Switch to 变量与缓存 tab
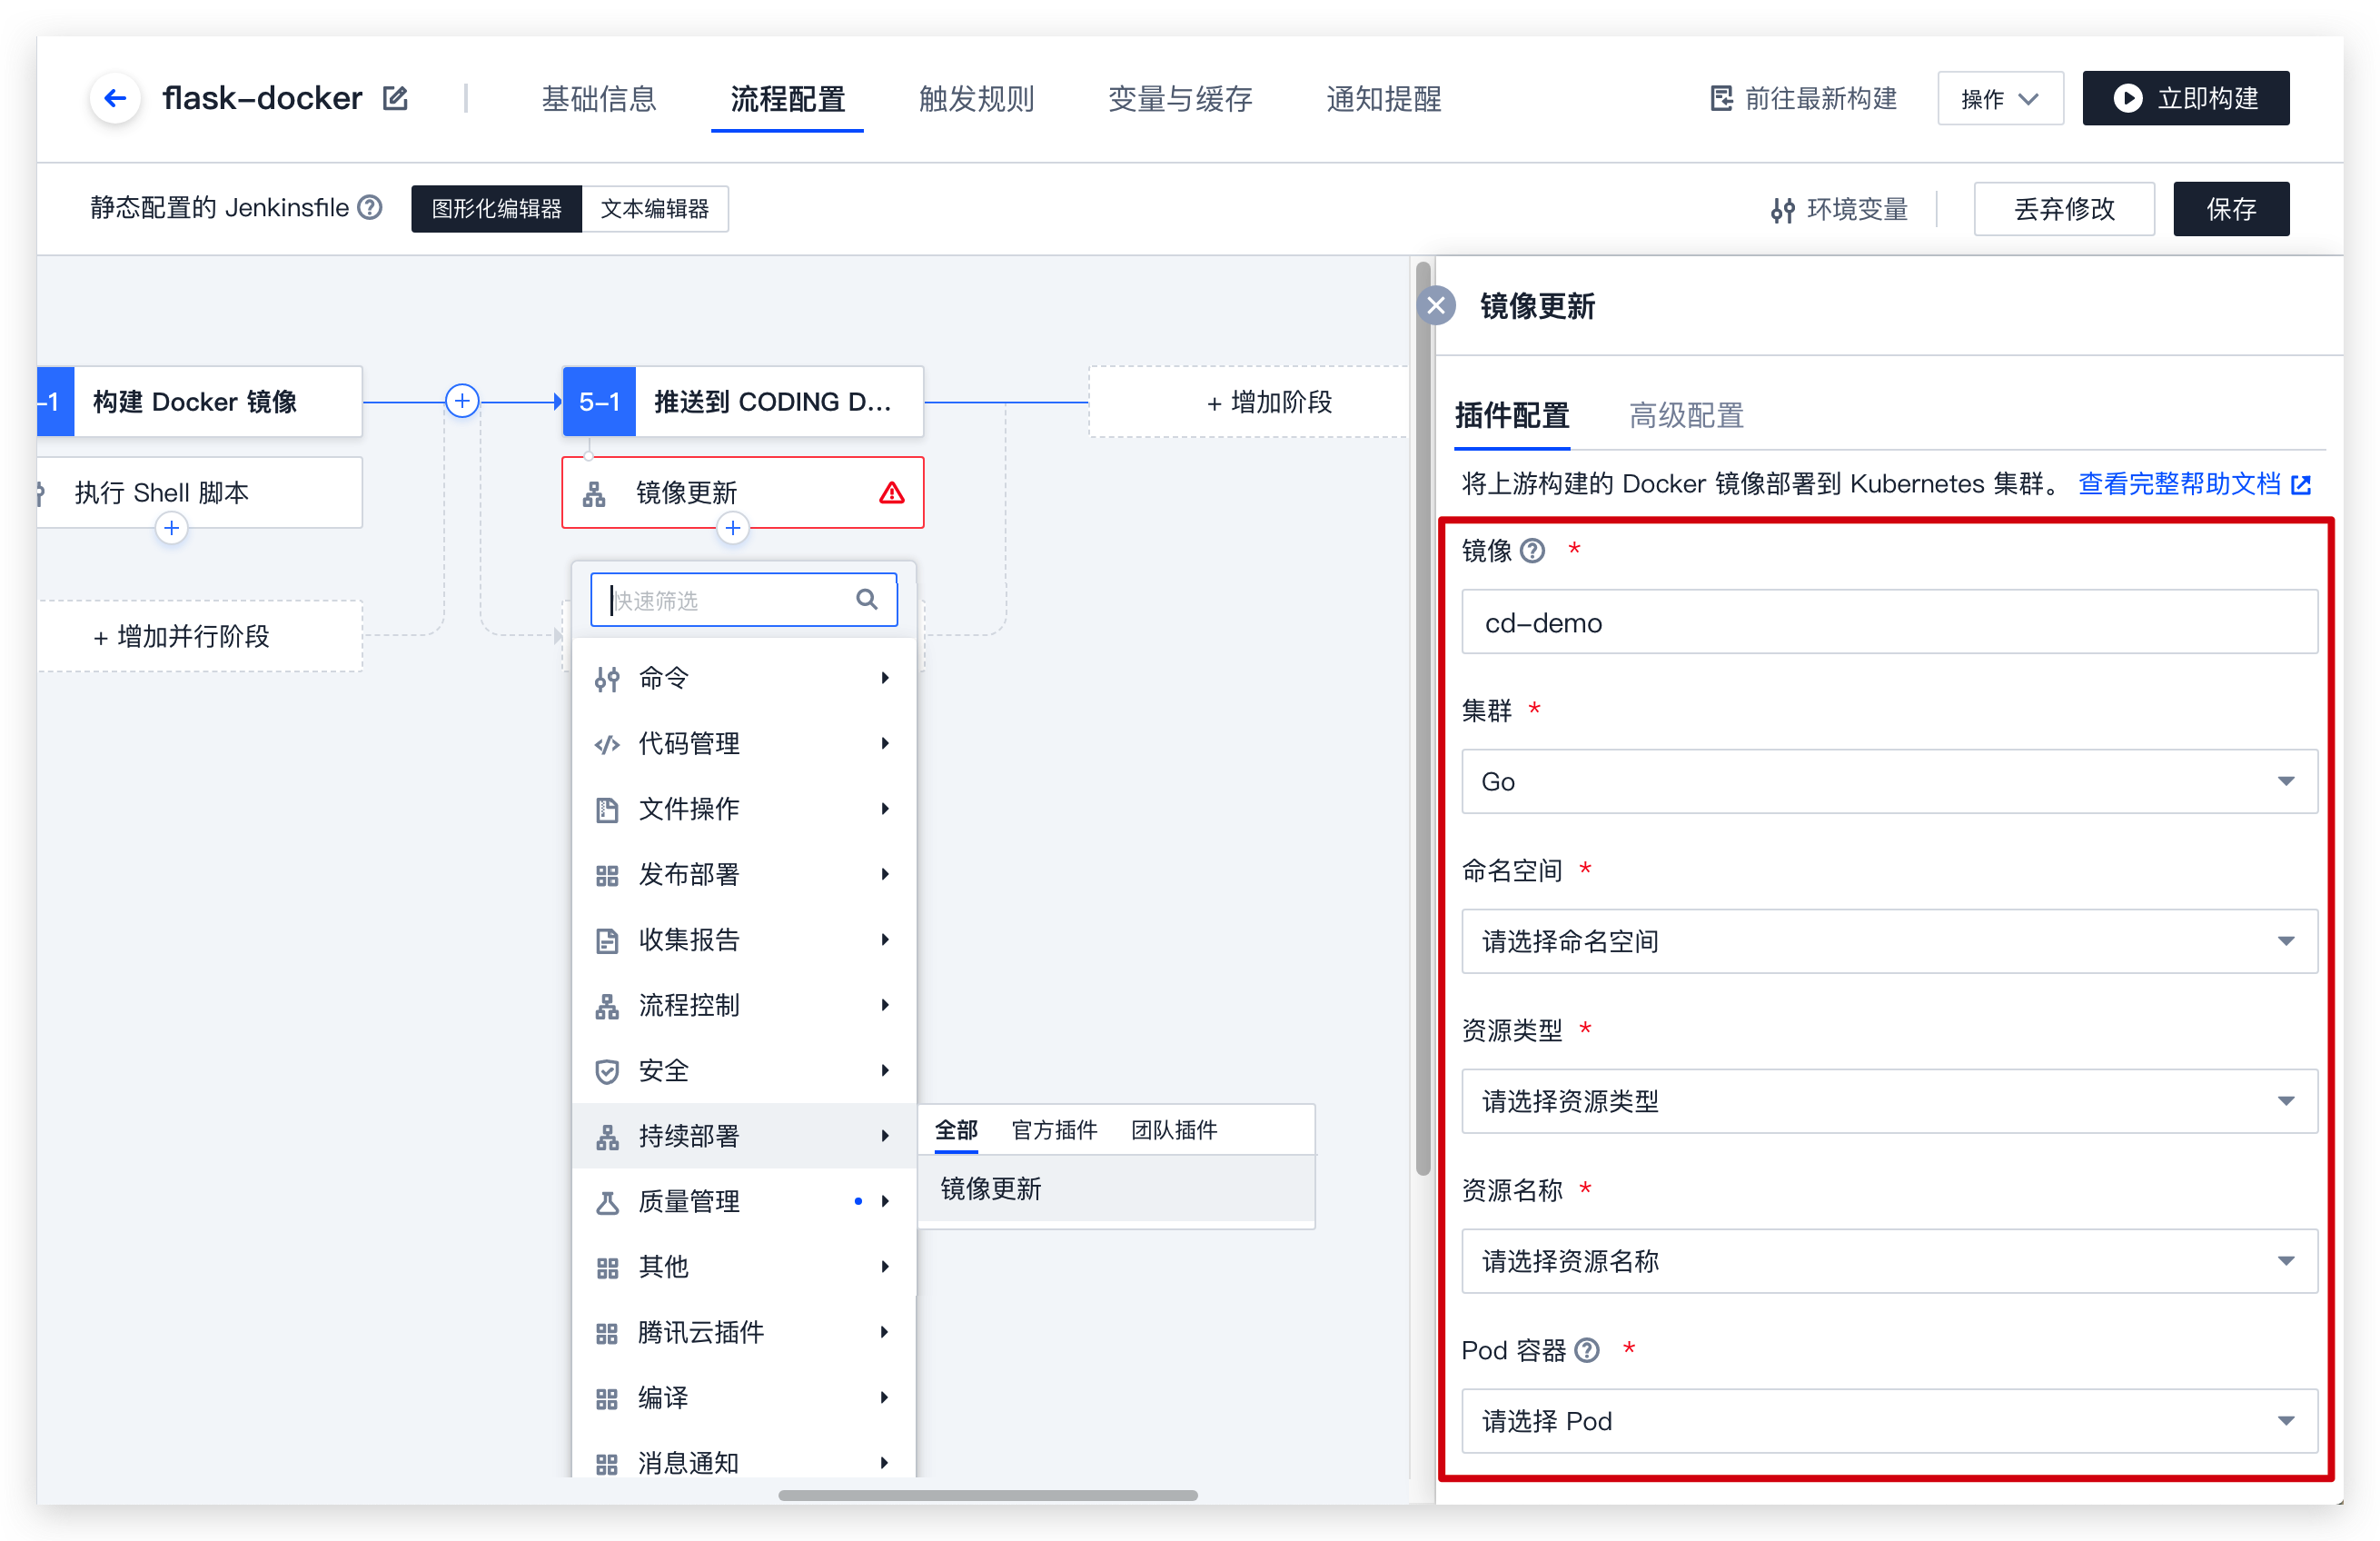Viewport: 2380px width, 1541px height. (1180, 98)
